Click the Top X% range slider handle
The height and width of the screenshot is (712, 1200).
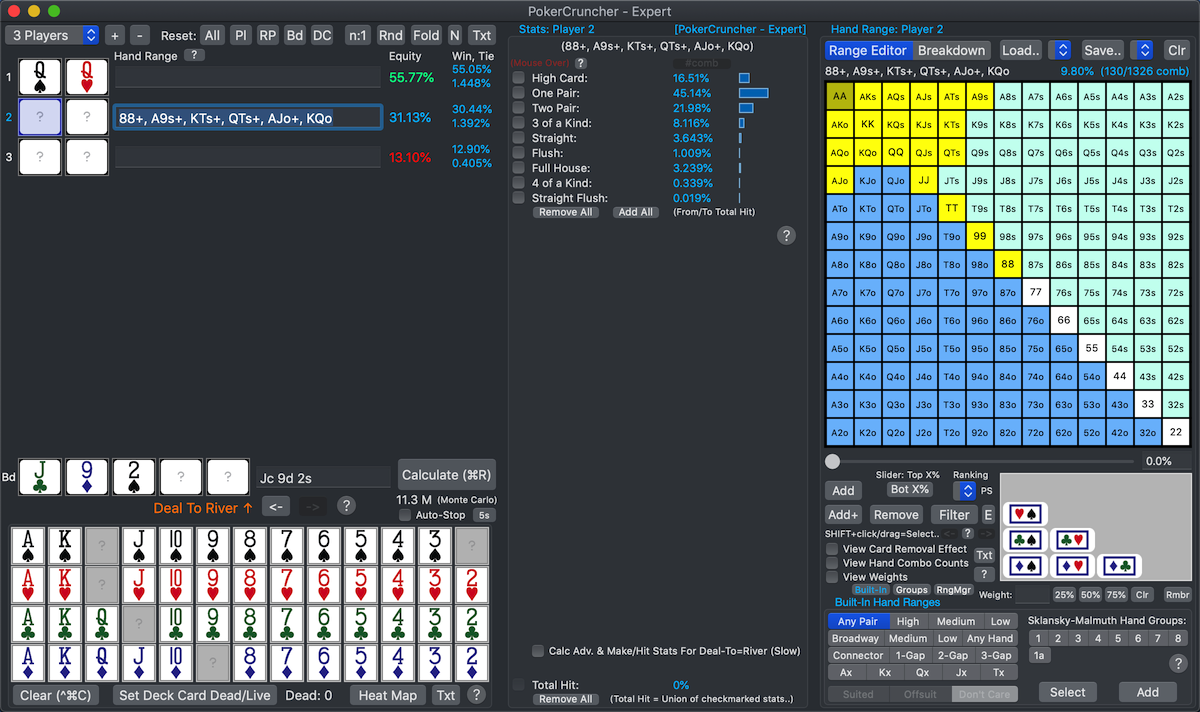tap(832, 461)
